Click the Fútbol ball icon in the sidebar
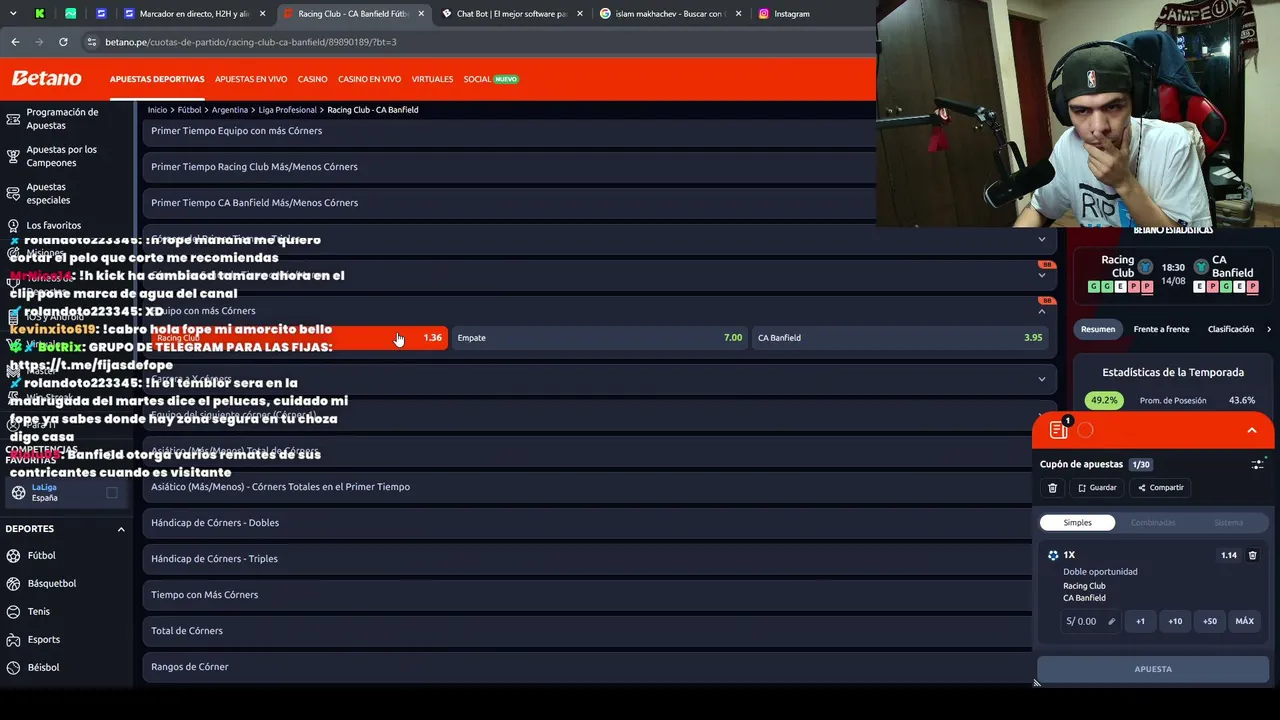 click(13, 556)
